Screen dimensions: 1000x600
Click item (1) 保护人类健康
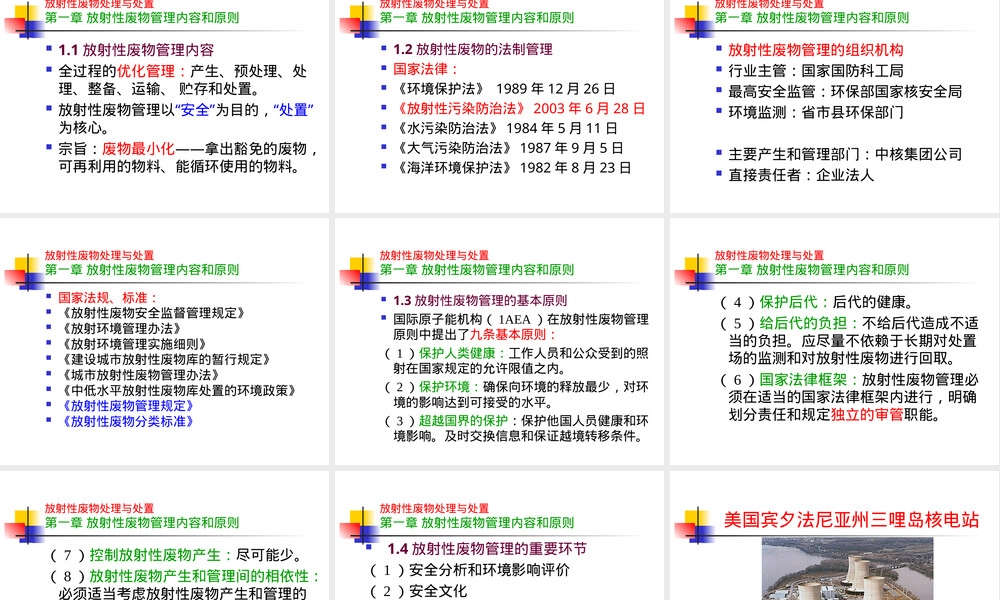(x=517, y=360)
